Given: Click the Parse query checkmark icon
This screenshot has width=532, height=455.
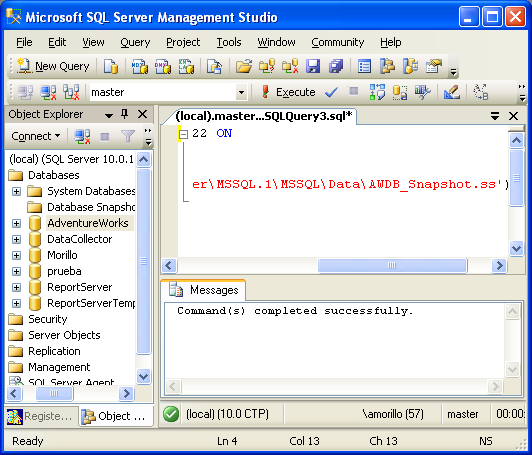Looking at the screenshot, I should 331,92.
